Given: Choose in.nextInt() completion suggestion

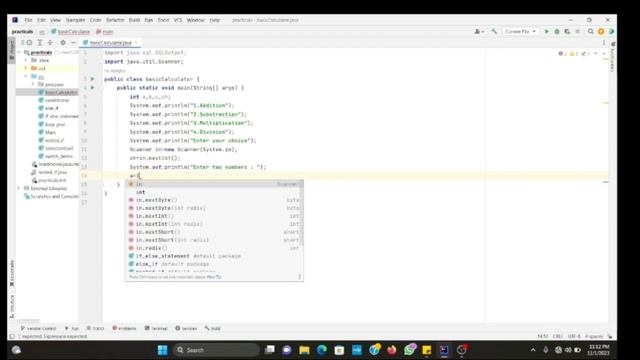Looking at the screenshot, I should point(214,216).
